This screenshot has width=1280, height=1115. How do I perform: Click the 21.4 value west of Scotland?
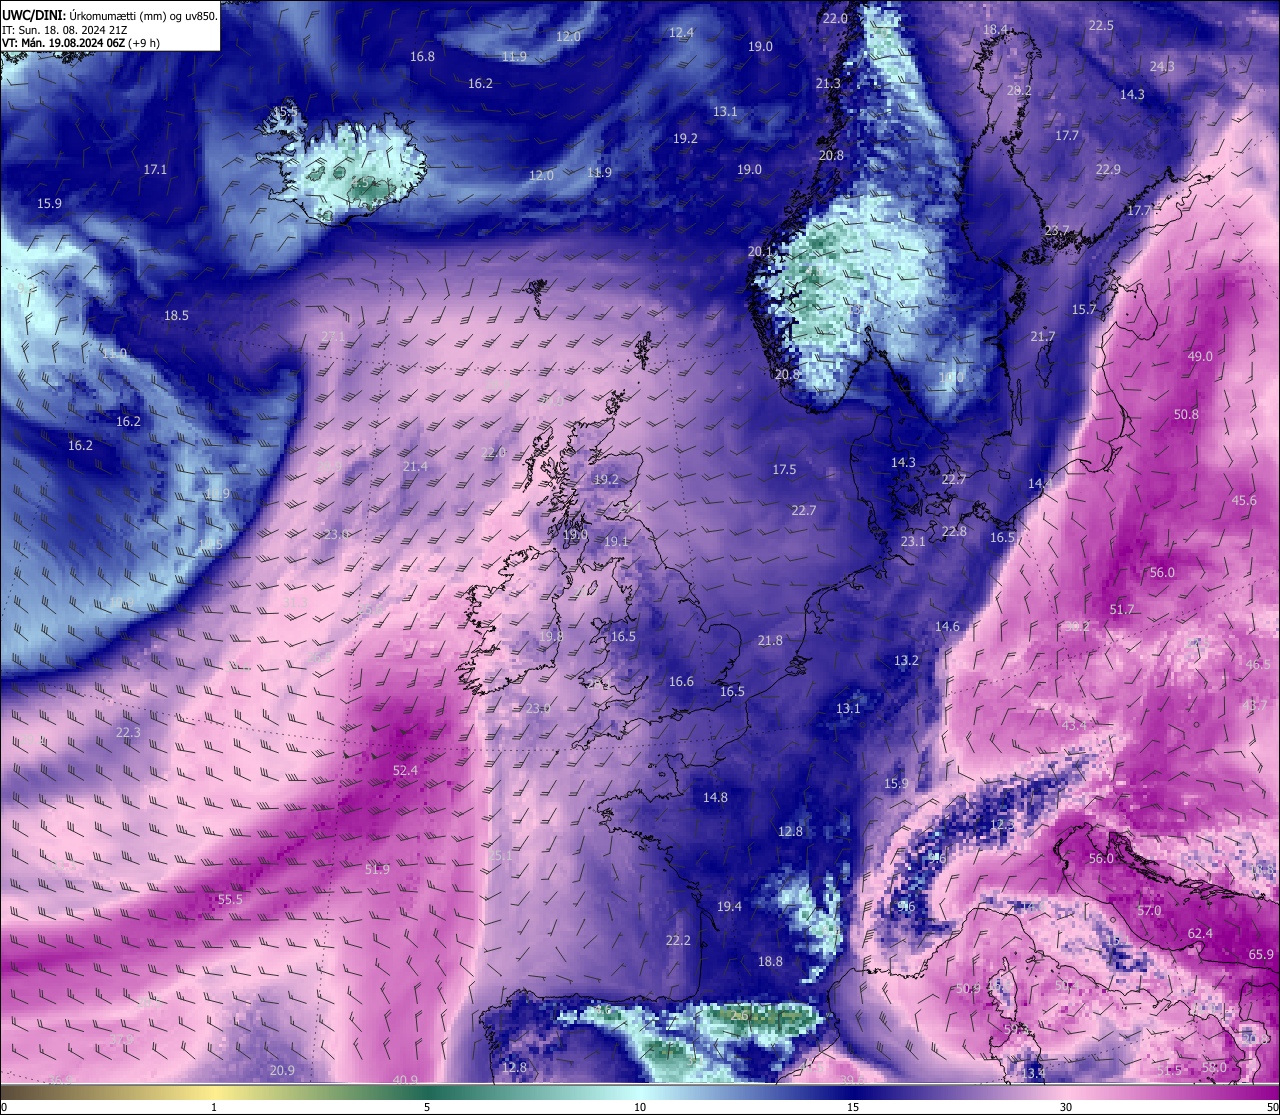tap(415, 467)
